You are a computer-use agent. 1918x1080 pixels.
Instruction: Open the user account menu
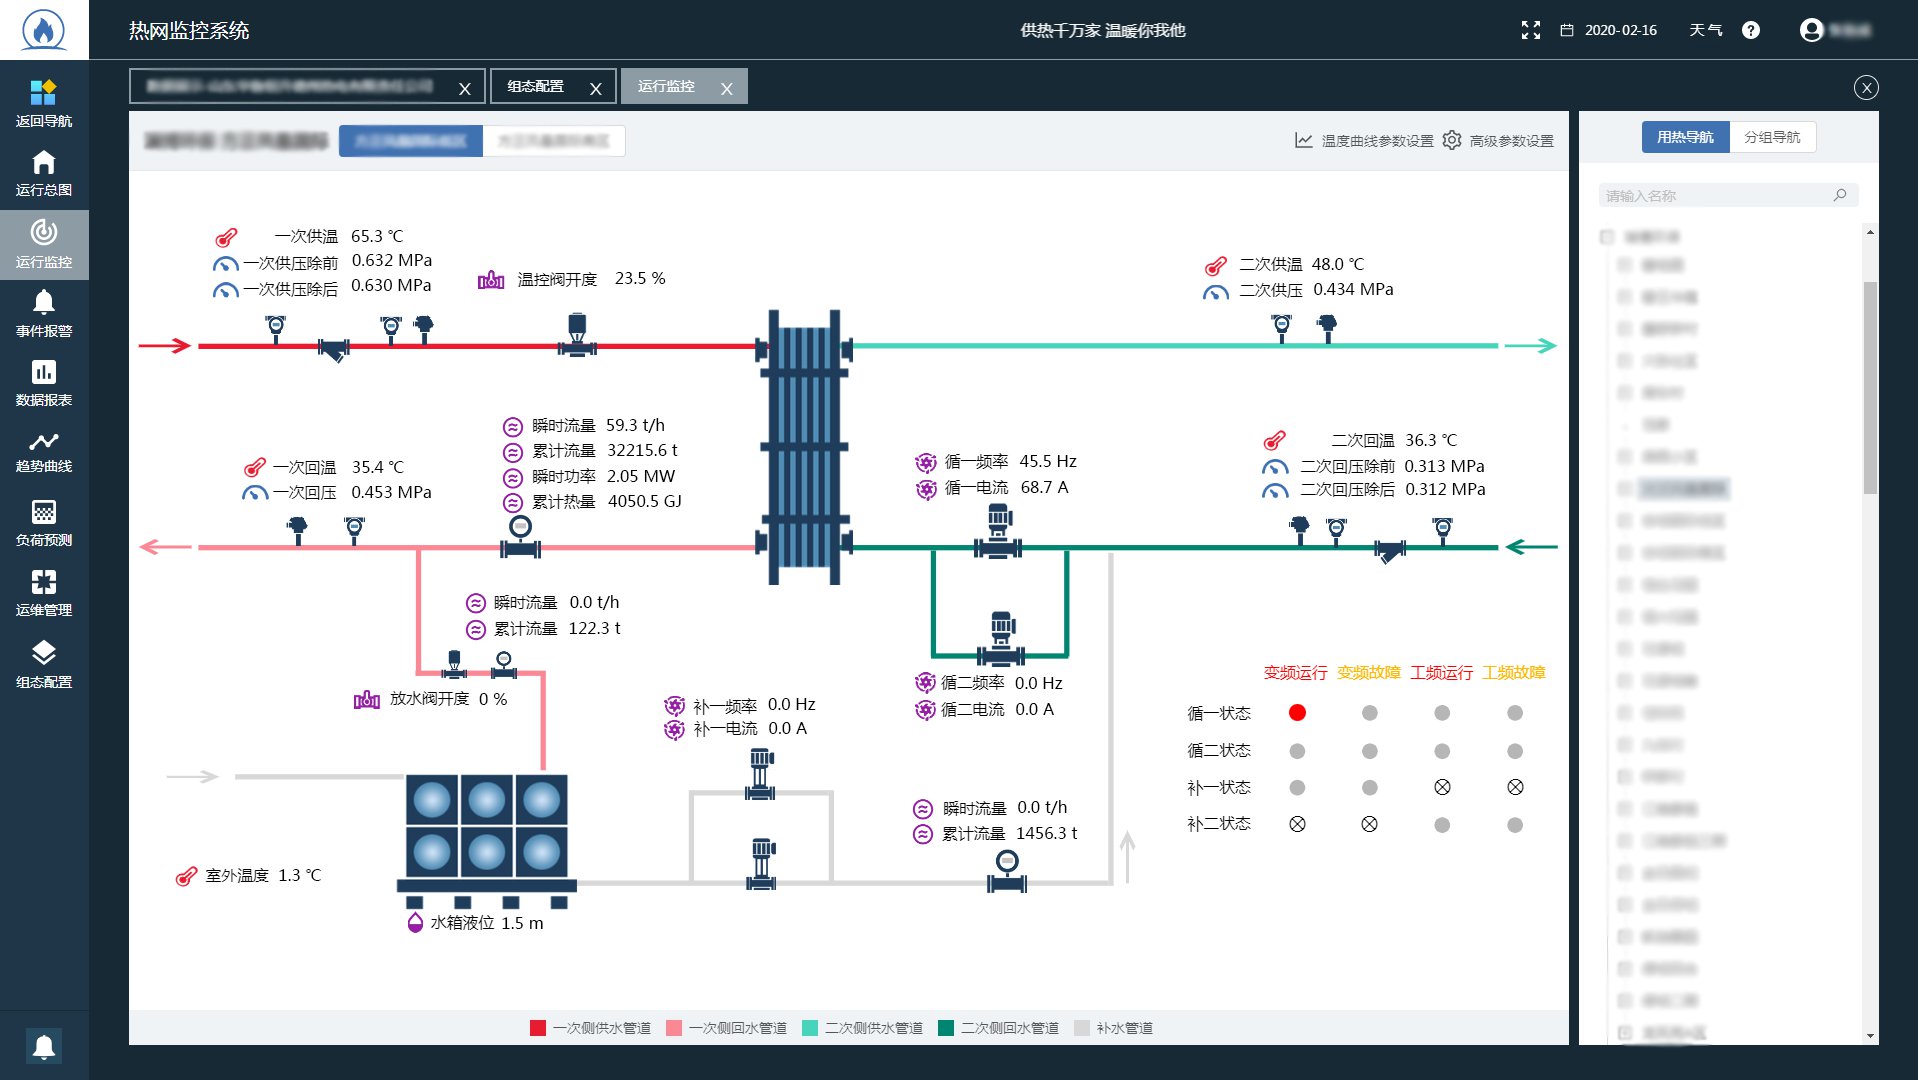pos(1811,30)
